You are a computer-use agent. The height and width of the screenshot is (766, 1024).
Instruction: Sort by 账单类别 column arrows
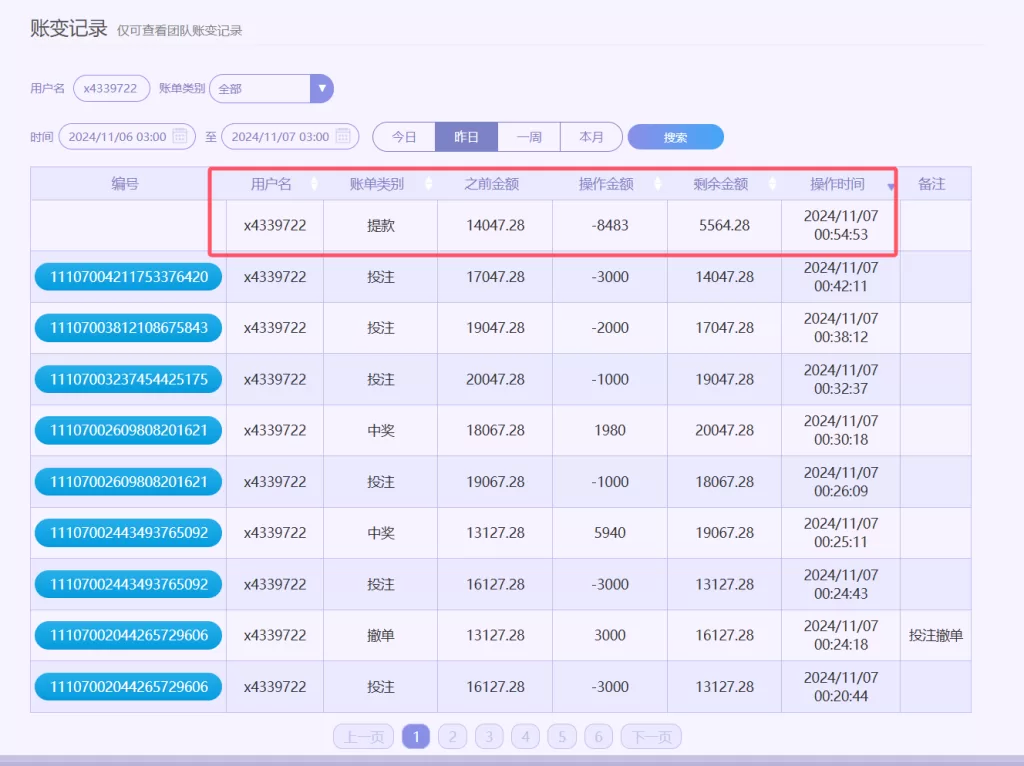(428, 184)
